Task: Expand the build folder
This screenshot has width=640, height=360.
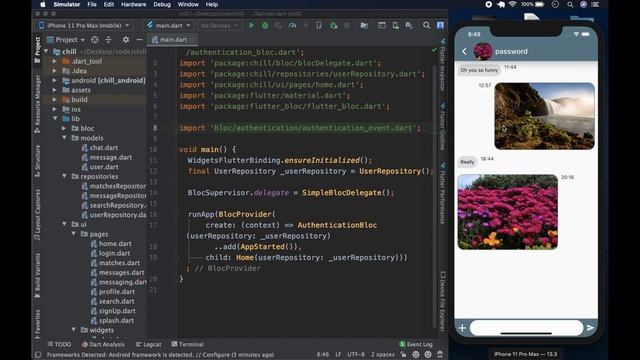Action: pos(54,100)
